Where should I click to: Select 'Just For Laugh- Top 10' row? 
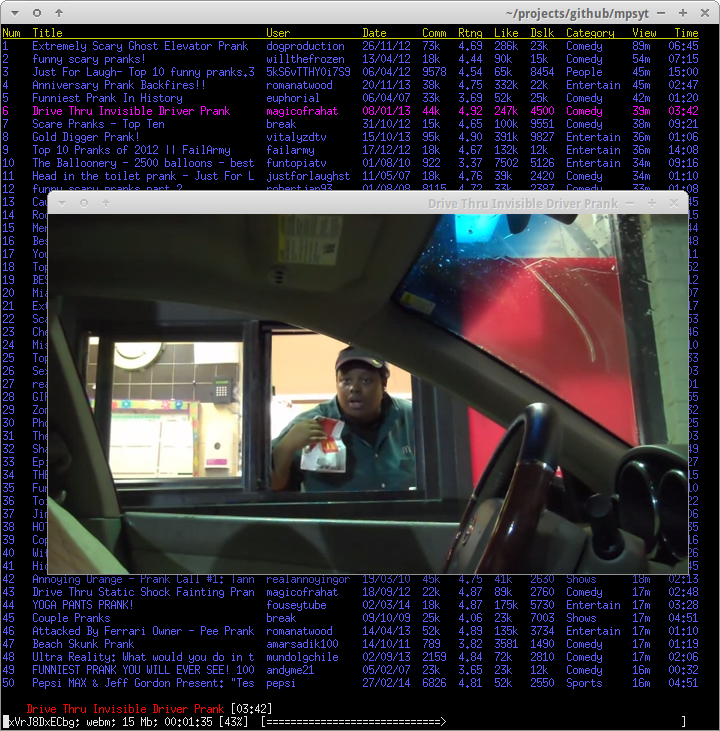point(350,72)
